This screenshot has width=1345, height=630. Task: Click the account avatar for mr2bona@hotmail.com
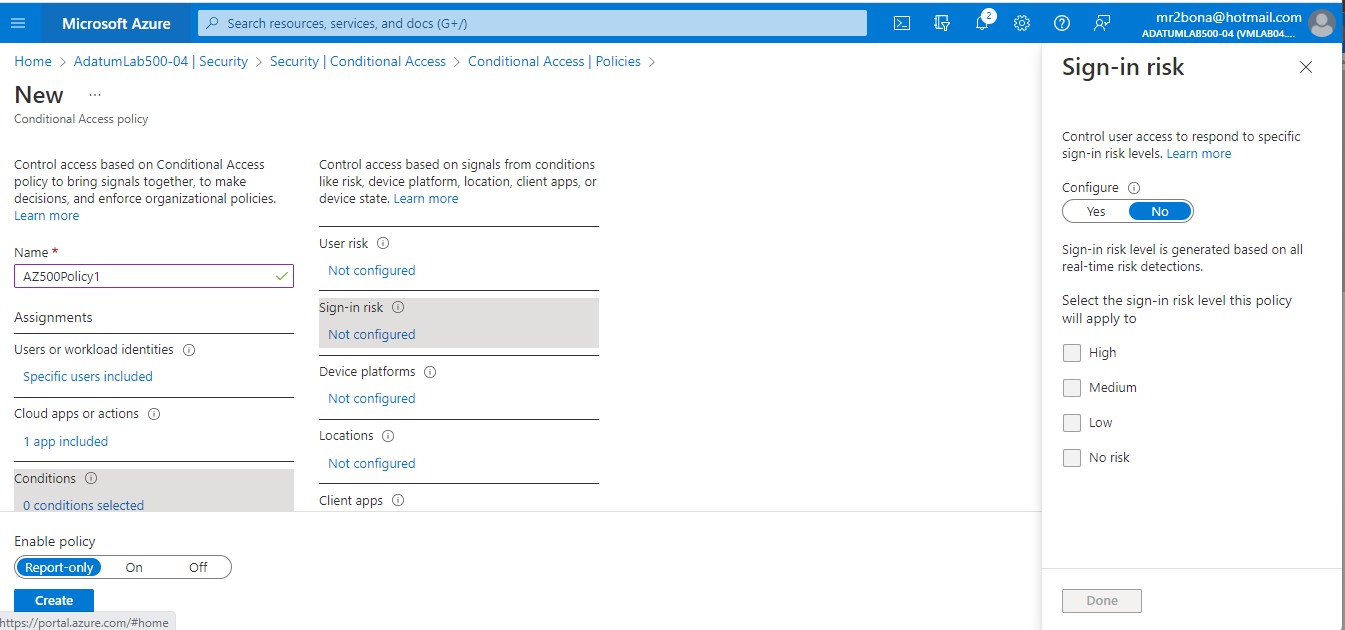[1322, 22]
